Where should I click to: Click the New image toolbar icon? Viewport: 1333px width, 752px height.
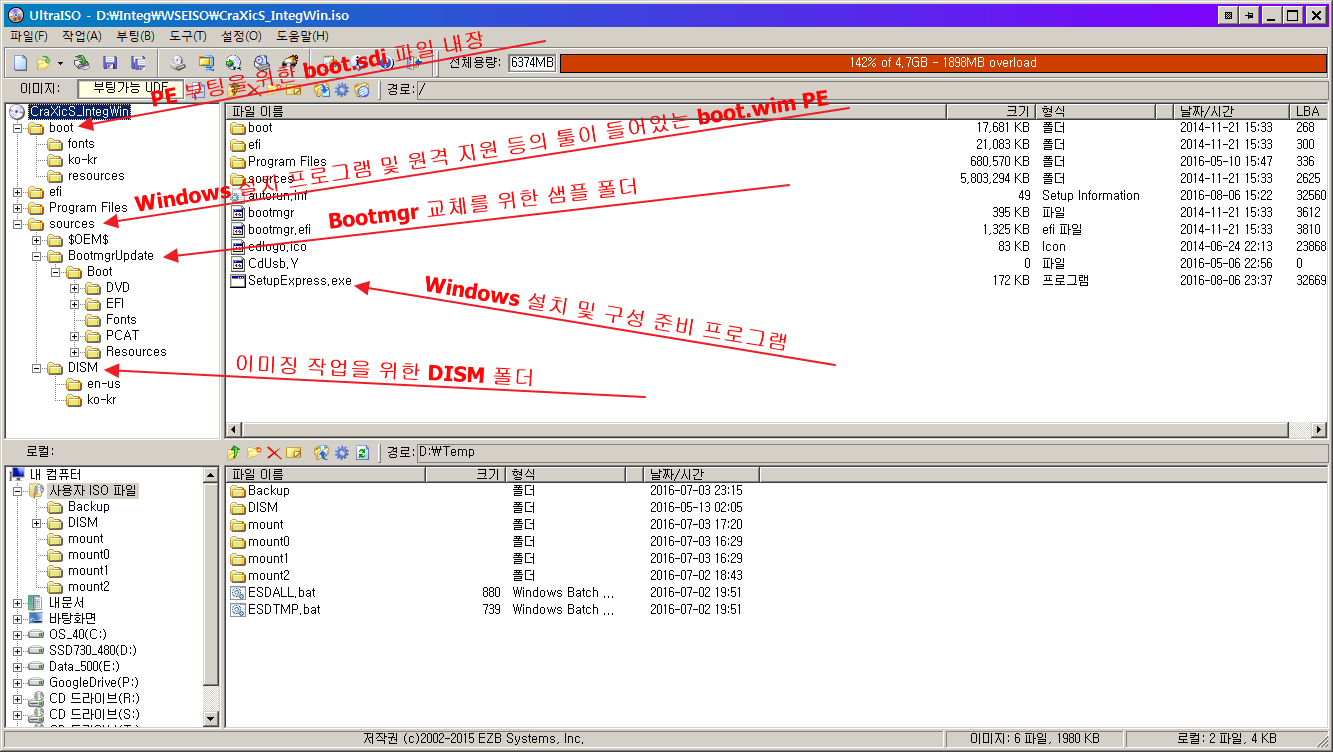(20, 63)
